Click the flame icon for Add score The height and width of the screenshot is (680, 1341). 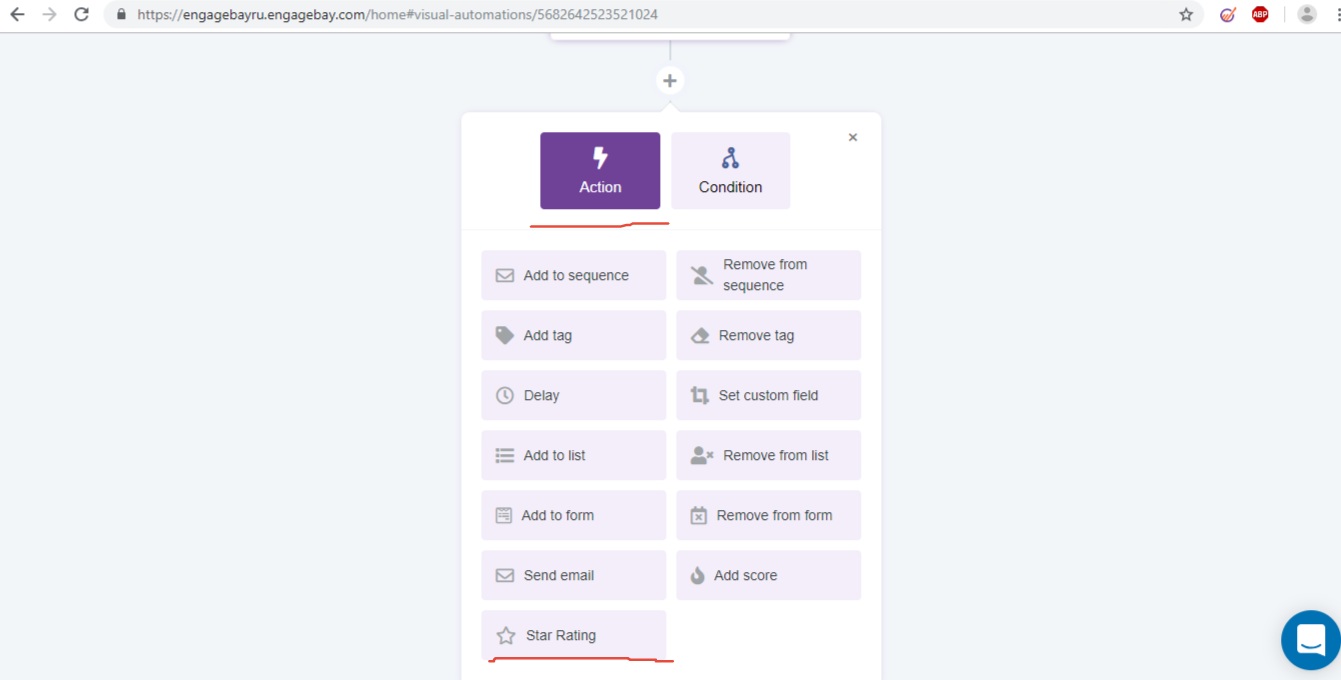click(698, 575)
